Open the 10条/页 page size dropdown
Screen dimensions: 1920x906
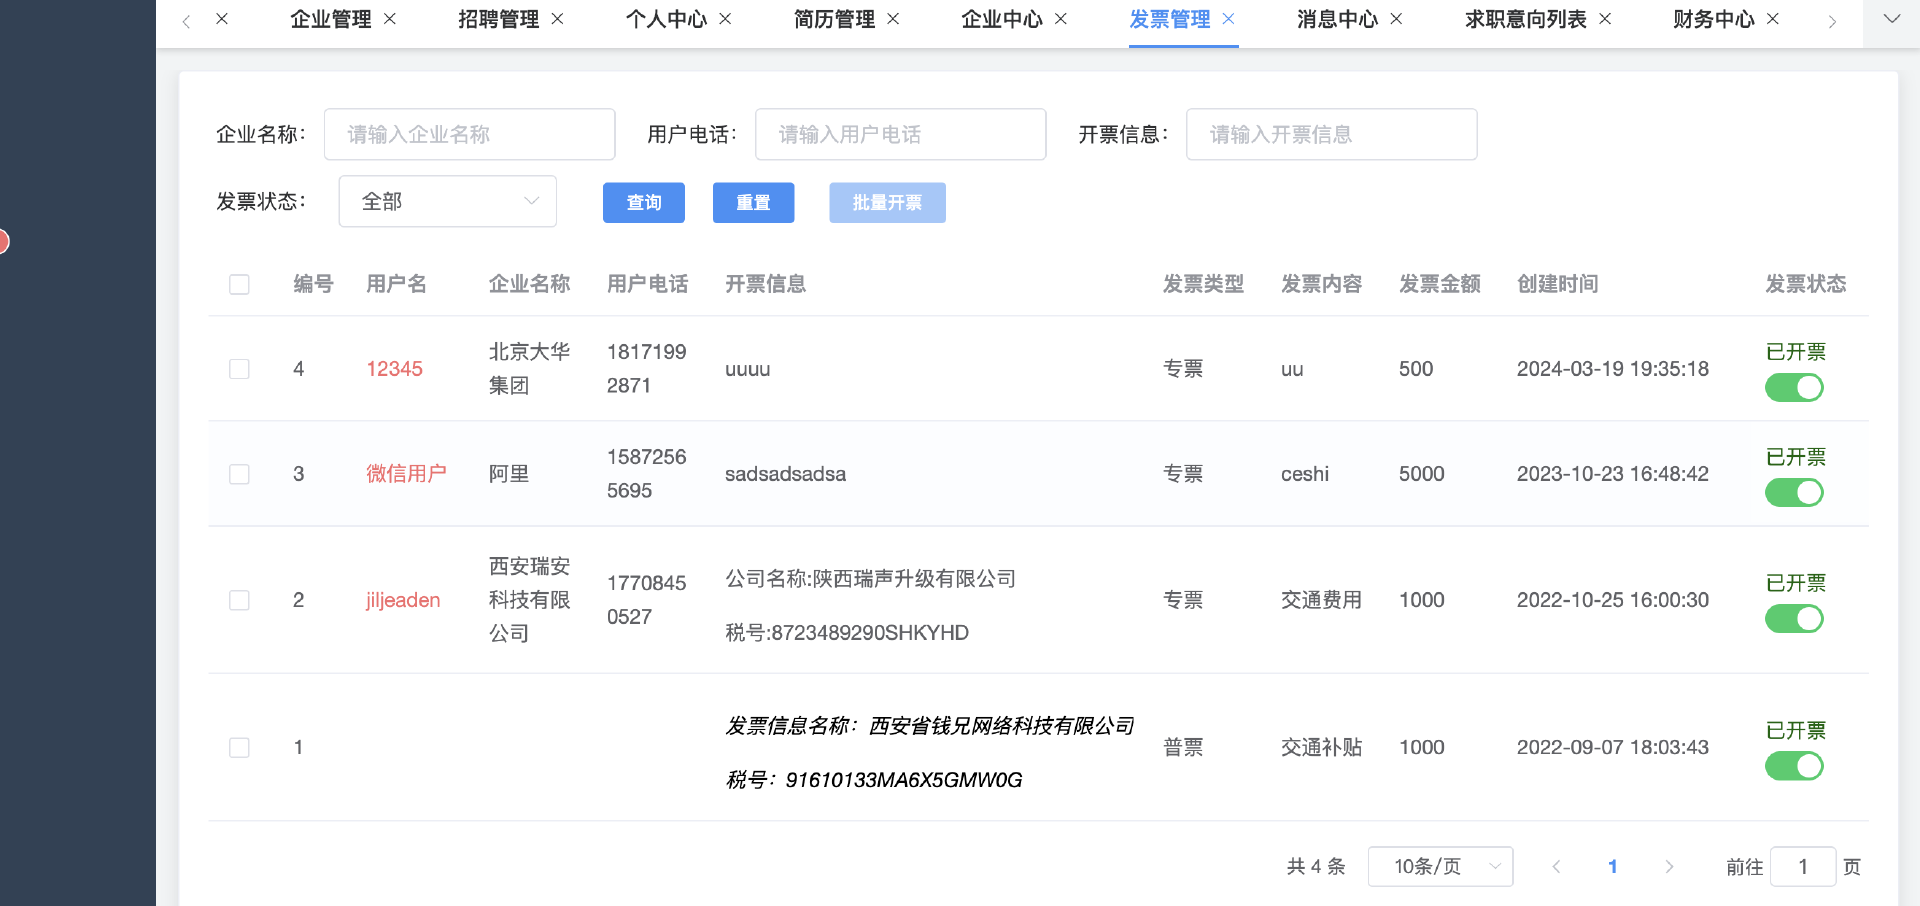click(1439, 867)
